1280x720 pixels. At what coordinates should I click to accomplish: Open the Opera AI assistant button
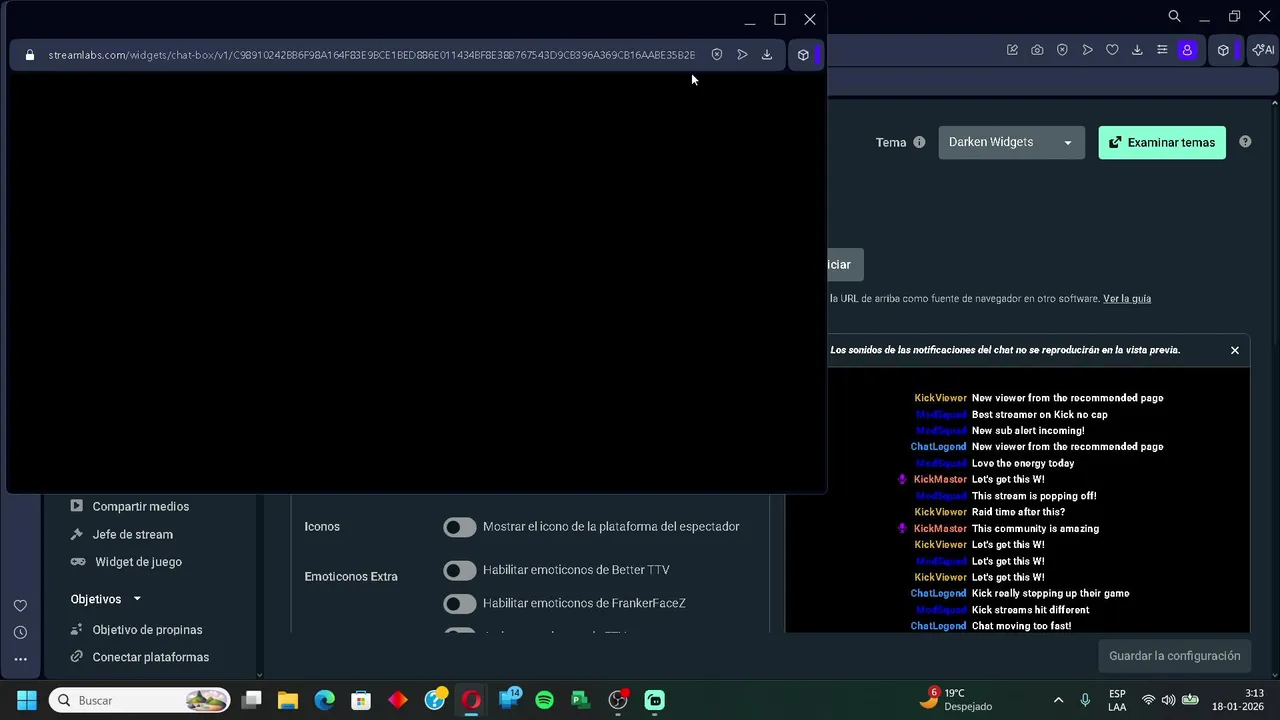1264,50
